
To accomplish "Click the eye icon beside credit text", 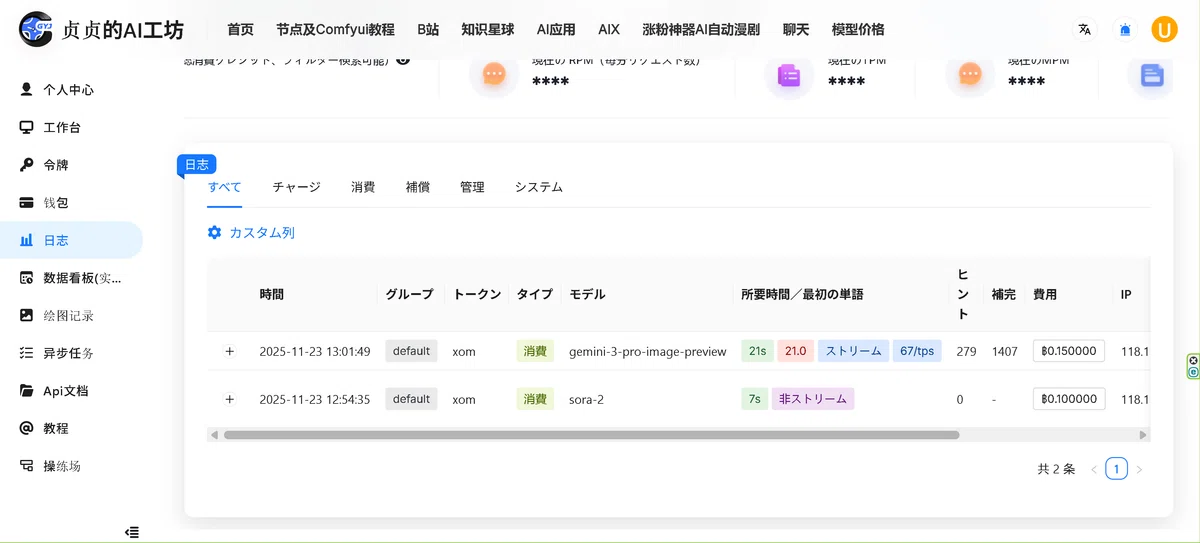I will pyautogui.click(x=403, y=59).
